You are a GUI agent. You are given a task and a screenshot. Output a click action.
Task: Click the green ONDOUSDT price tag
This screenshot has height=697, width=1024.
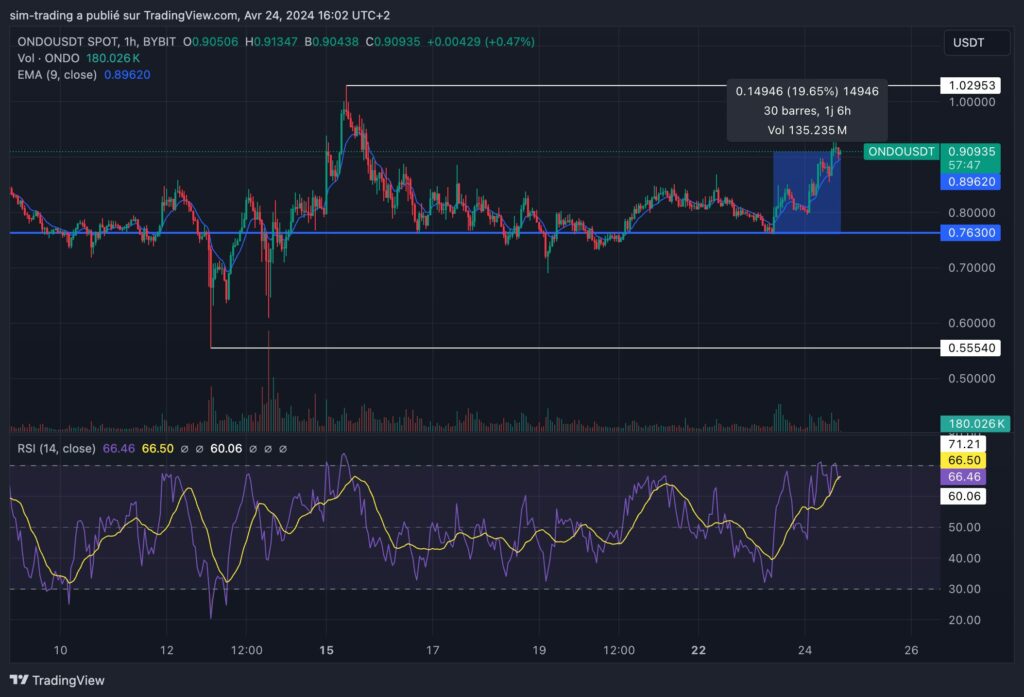tap(900, 152)
